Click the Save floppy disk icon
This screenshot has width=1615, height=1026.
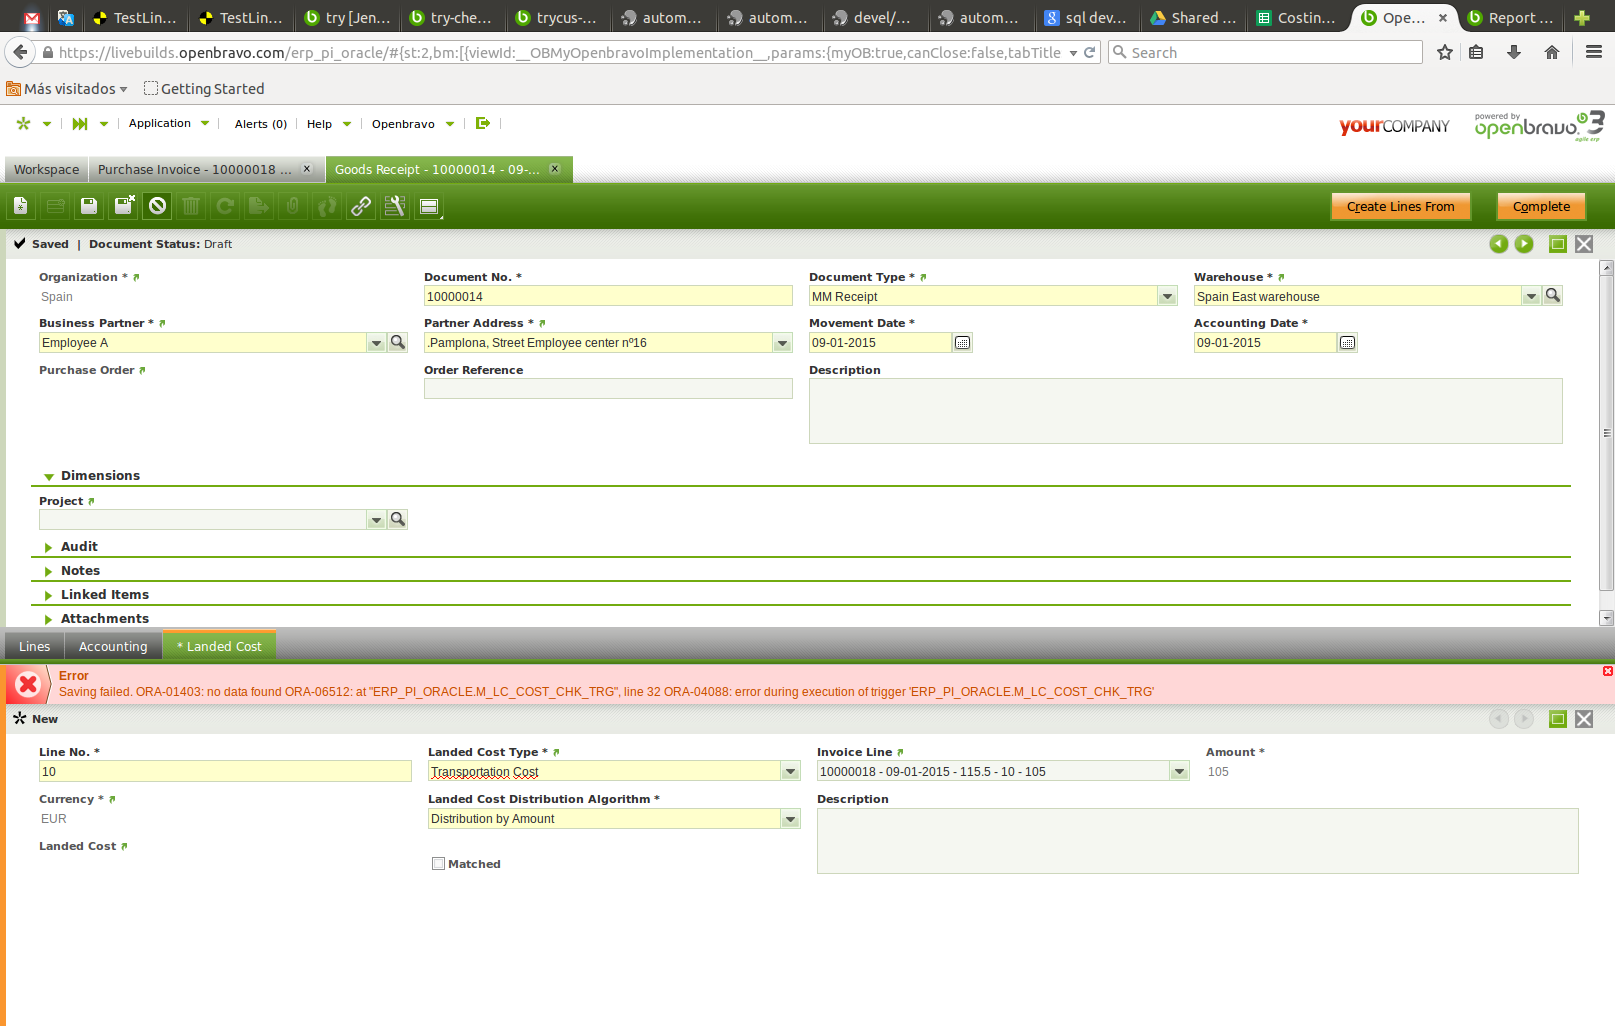[89, 206]
